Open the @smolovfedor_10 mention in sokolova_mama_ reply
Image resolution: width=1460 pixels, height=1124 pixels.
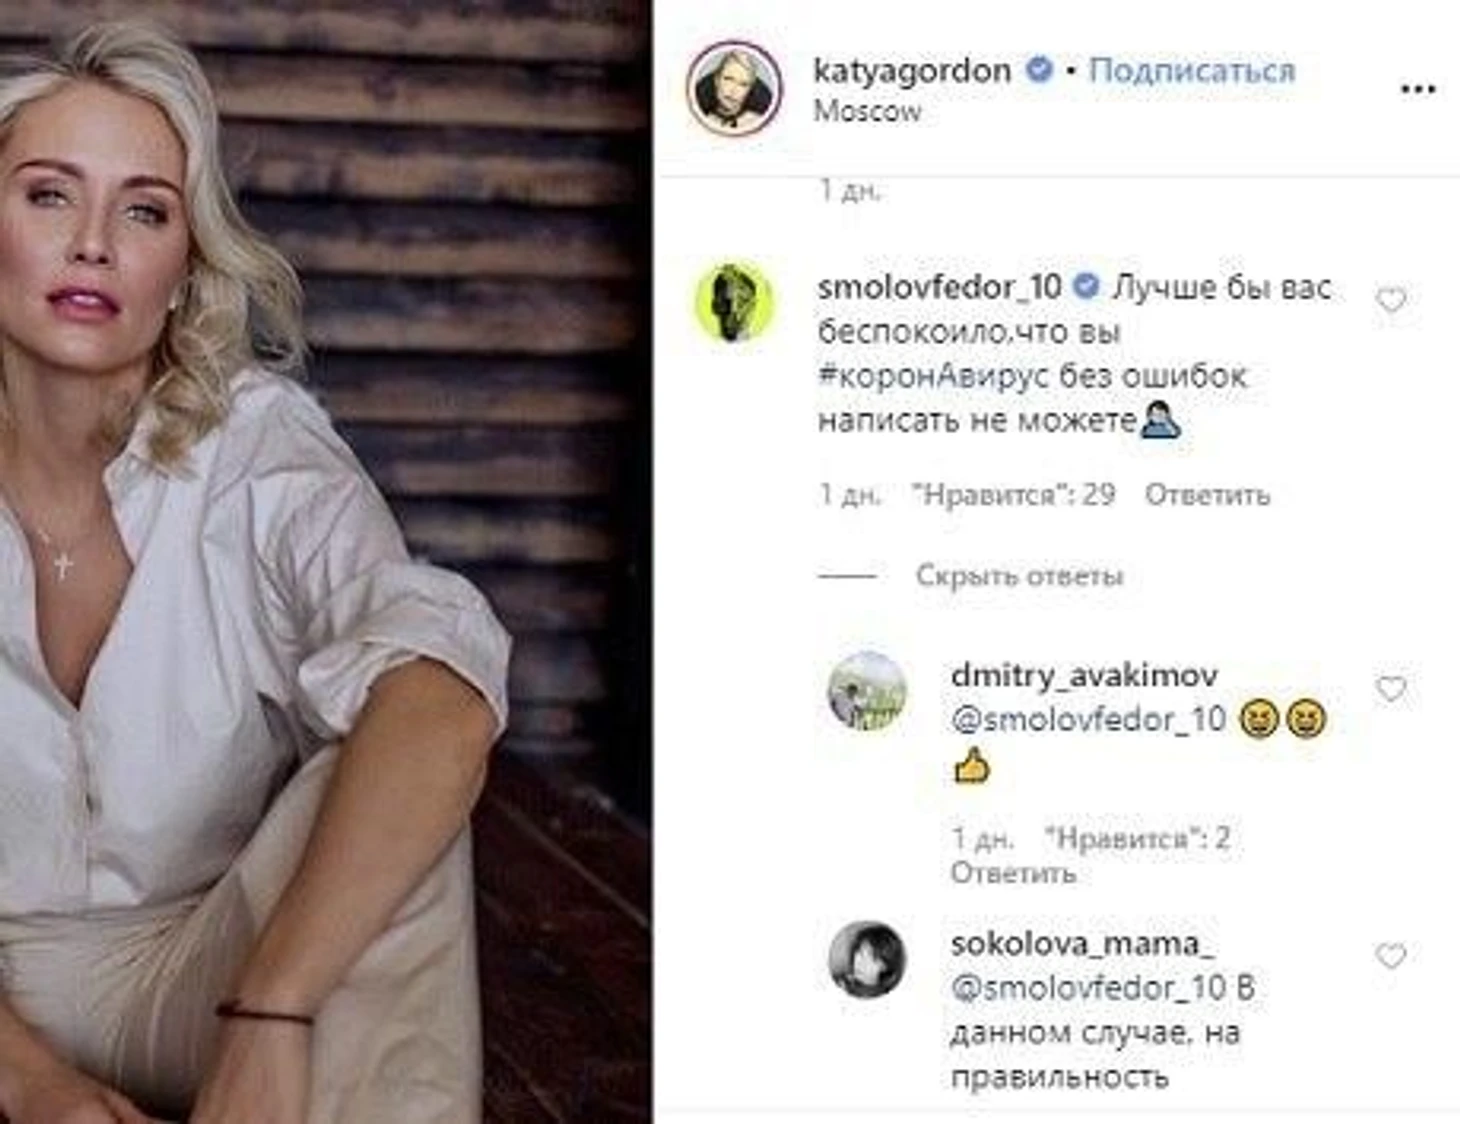coord(1088,988)
